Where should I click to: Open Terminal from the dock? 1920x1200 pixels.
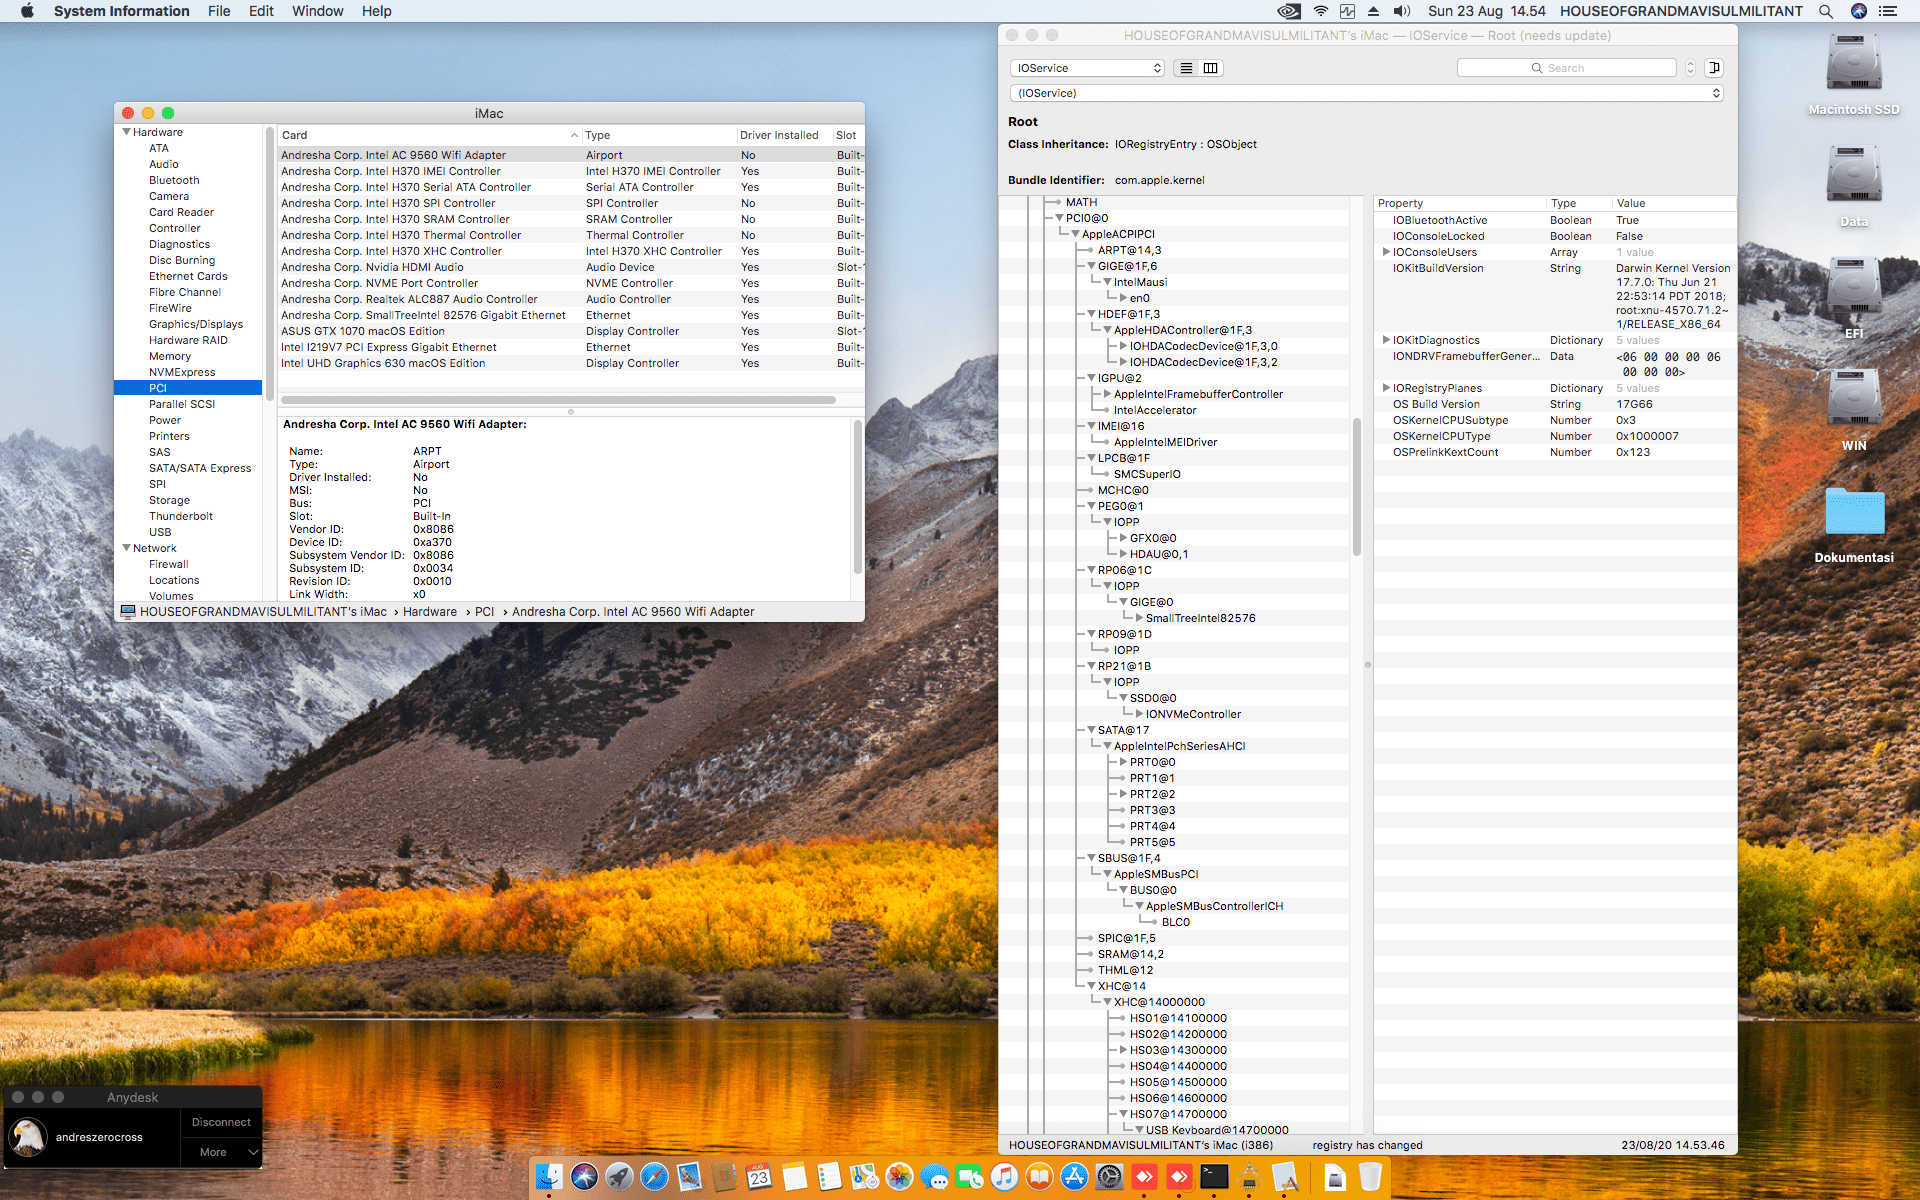coord(1214,1177)
